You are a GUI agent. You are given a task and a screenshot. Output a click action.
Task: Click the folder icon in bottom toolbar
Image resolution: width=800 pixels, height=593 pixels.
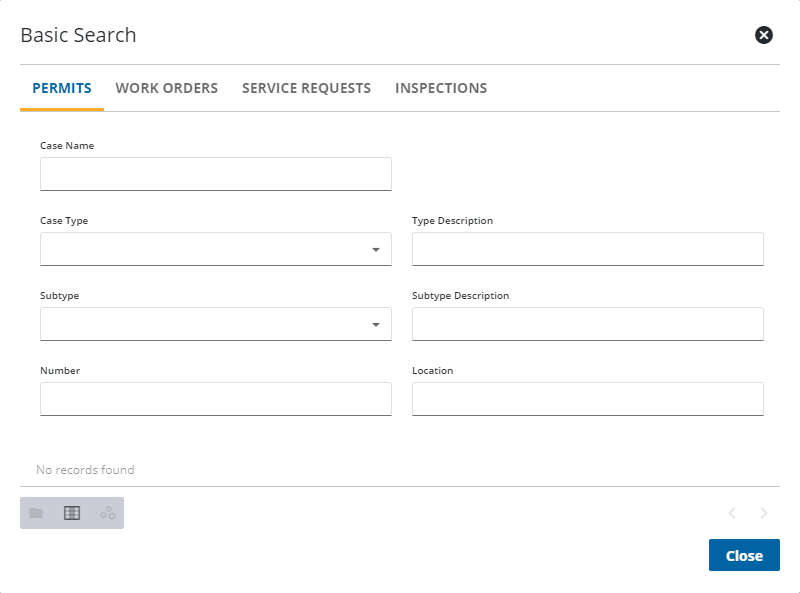(36, 513)
